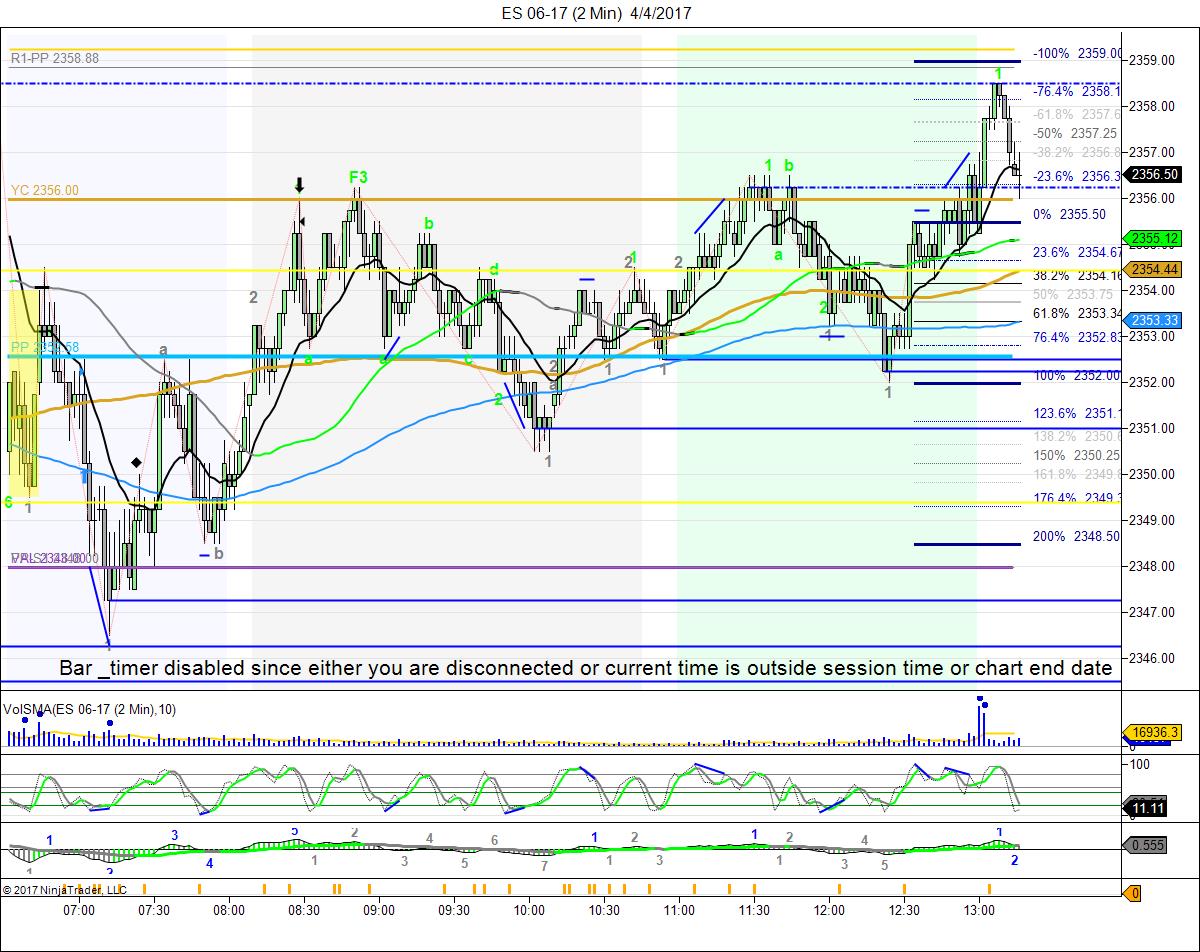Screen dimensions: 1200x952
Task: Select the green moving average marker 2355.12
Action: (x=1152, y=238)
